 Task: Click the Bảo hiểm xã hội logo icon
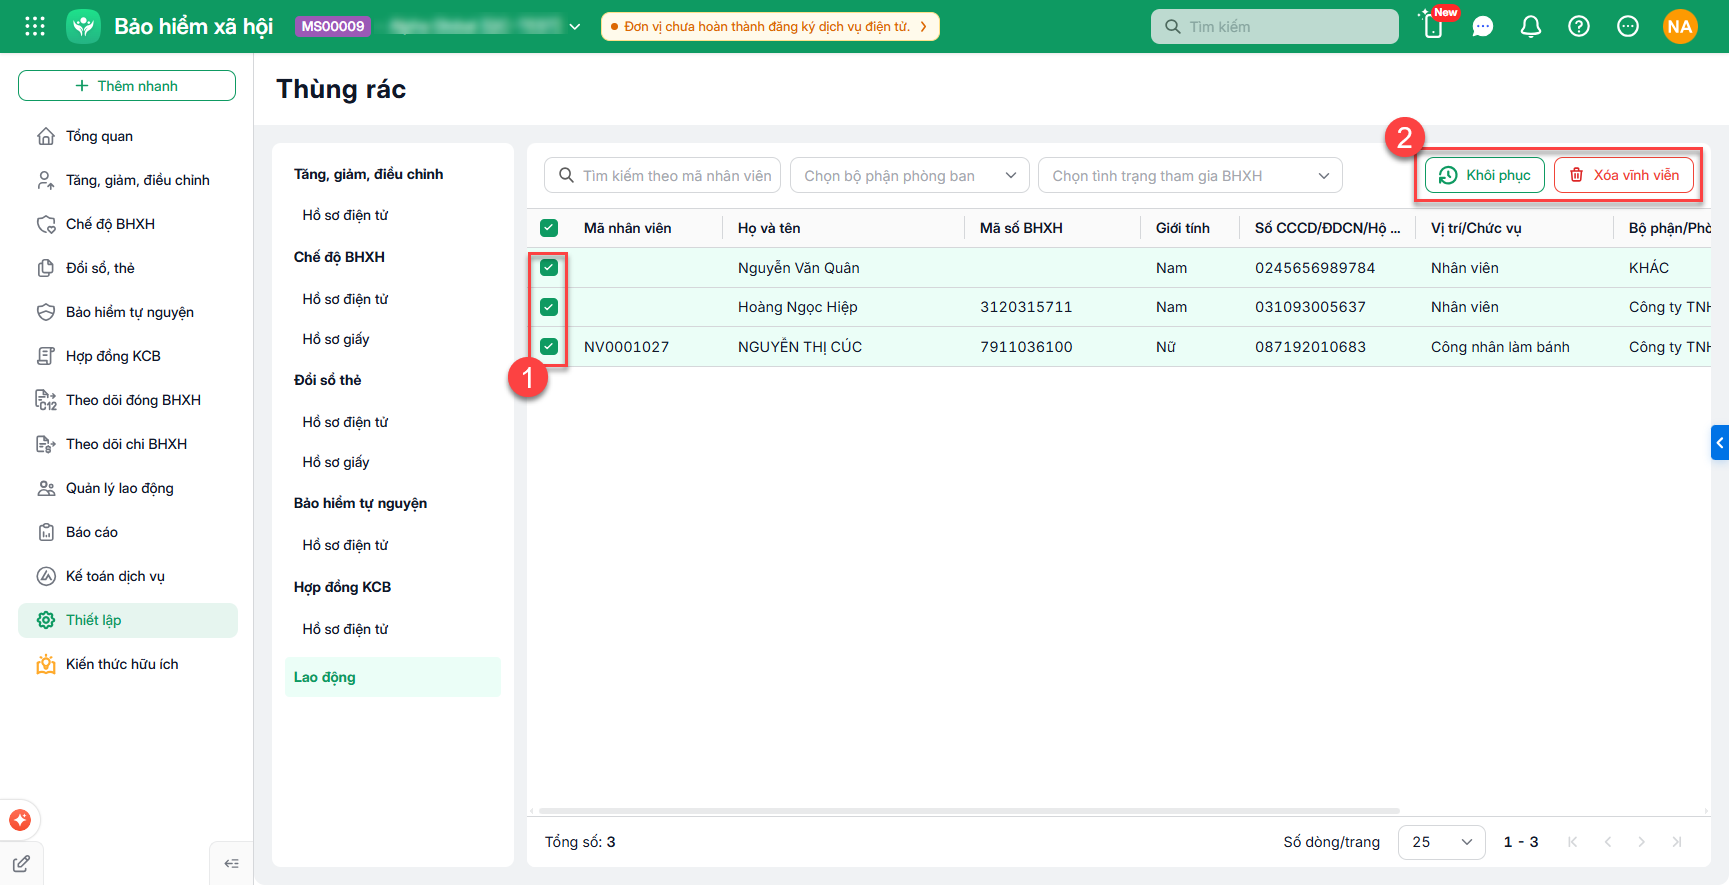tap(84, 26)
